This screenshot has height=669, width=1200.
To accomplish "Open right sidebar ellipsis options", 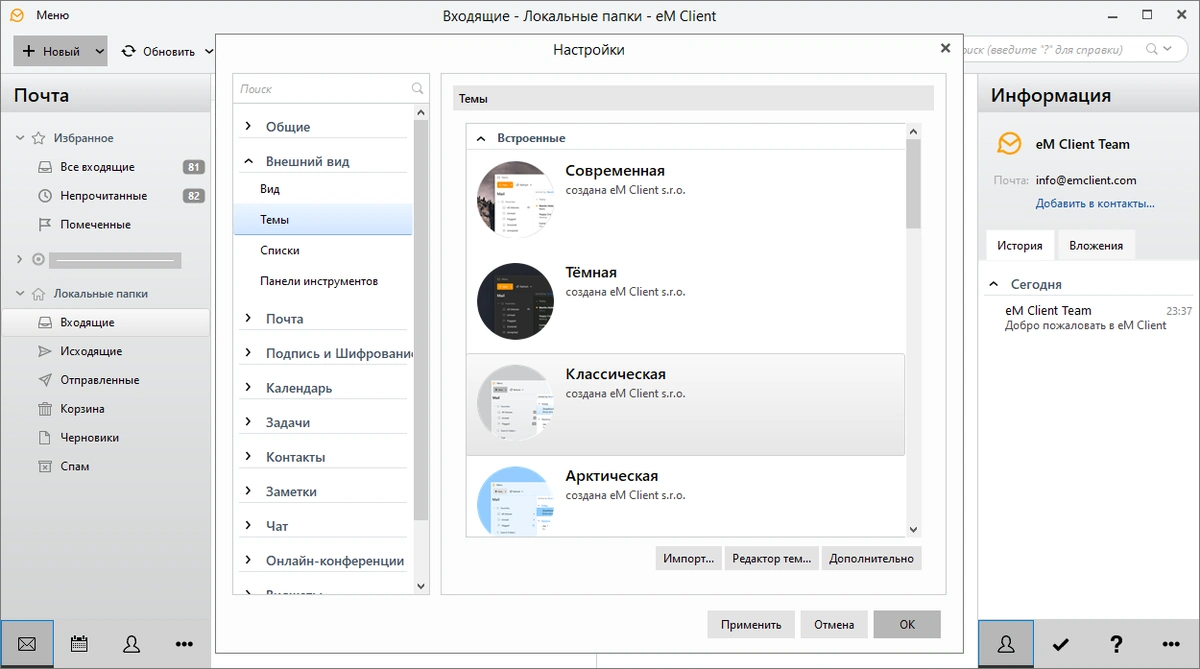I will (1172, 645).
